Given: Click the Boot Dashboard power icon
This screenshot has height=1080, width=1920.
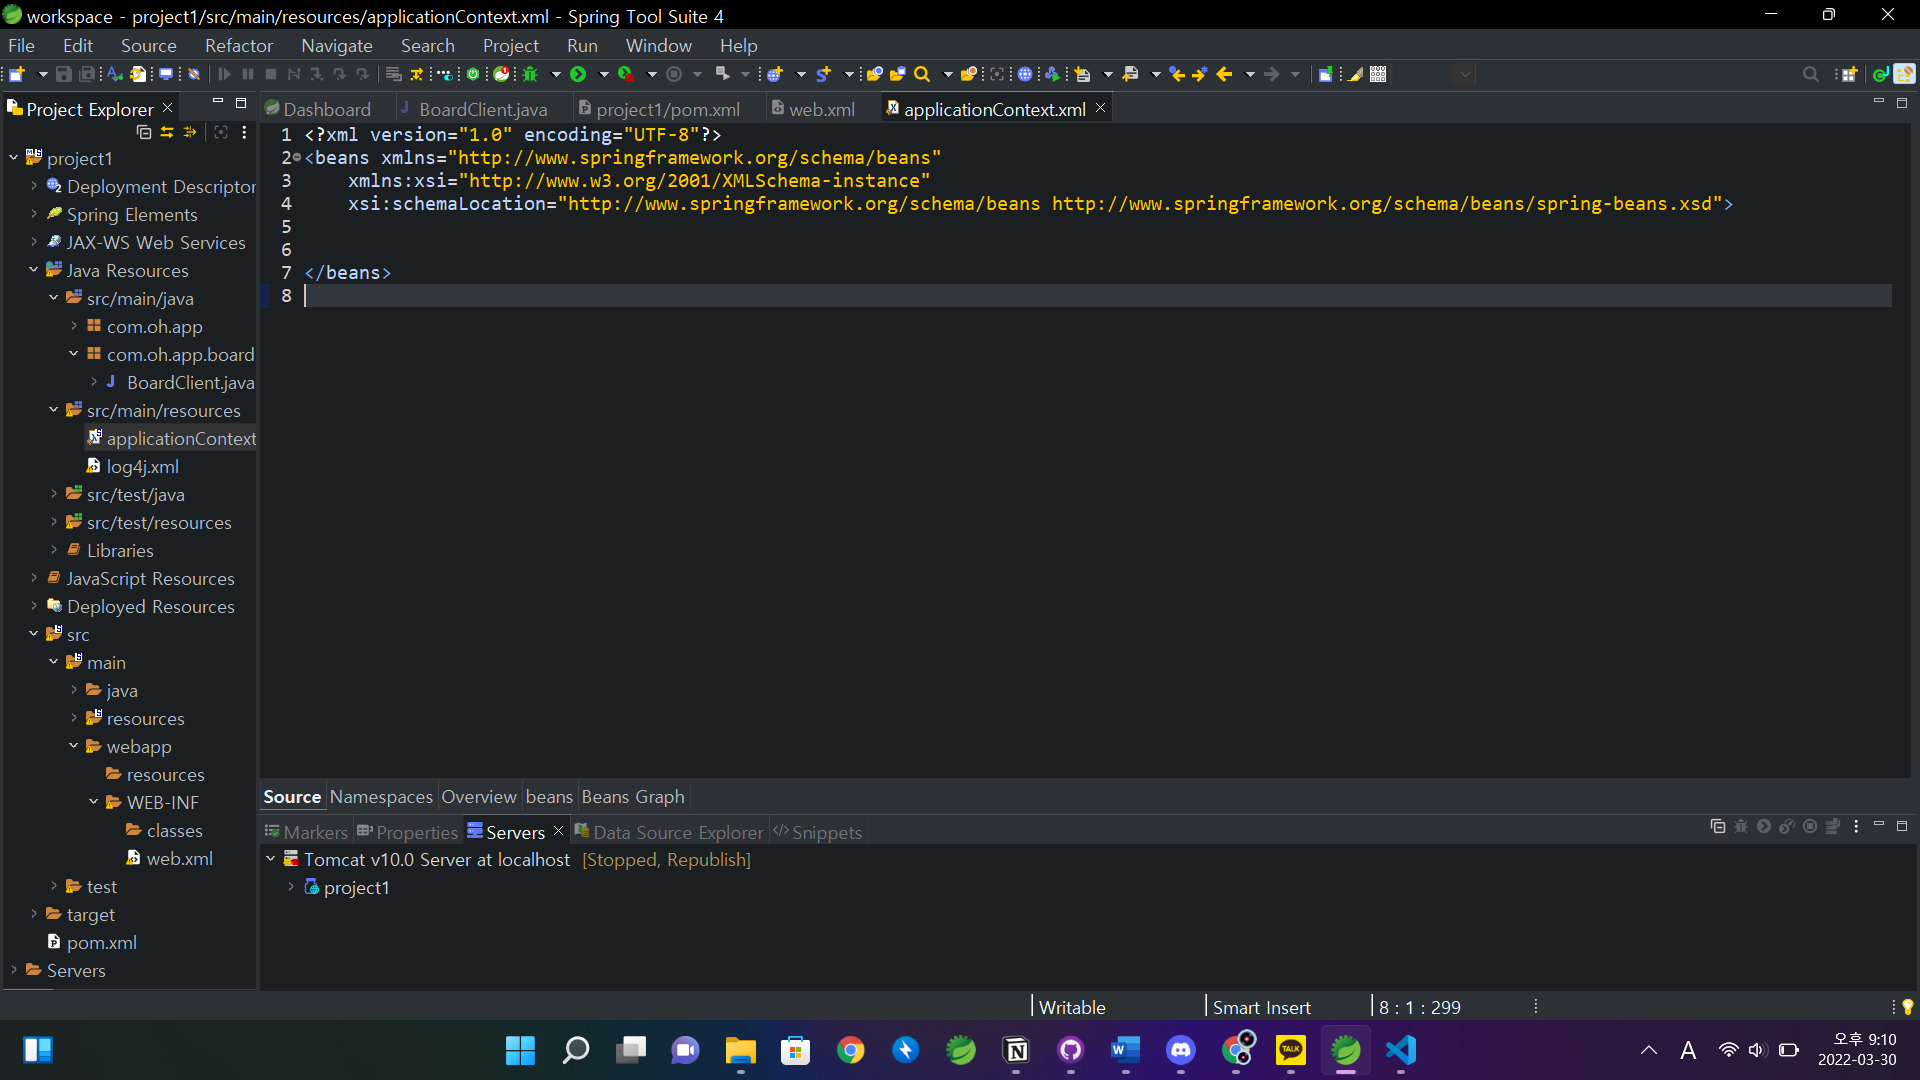Looking at the screenshot, I should click(x=473, y=74).
